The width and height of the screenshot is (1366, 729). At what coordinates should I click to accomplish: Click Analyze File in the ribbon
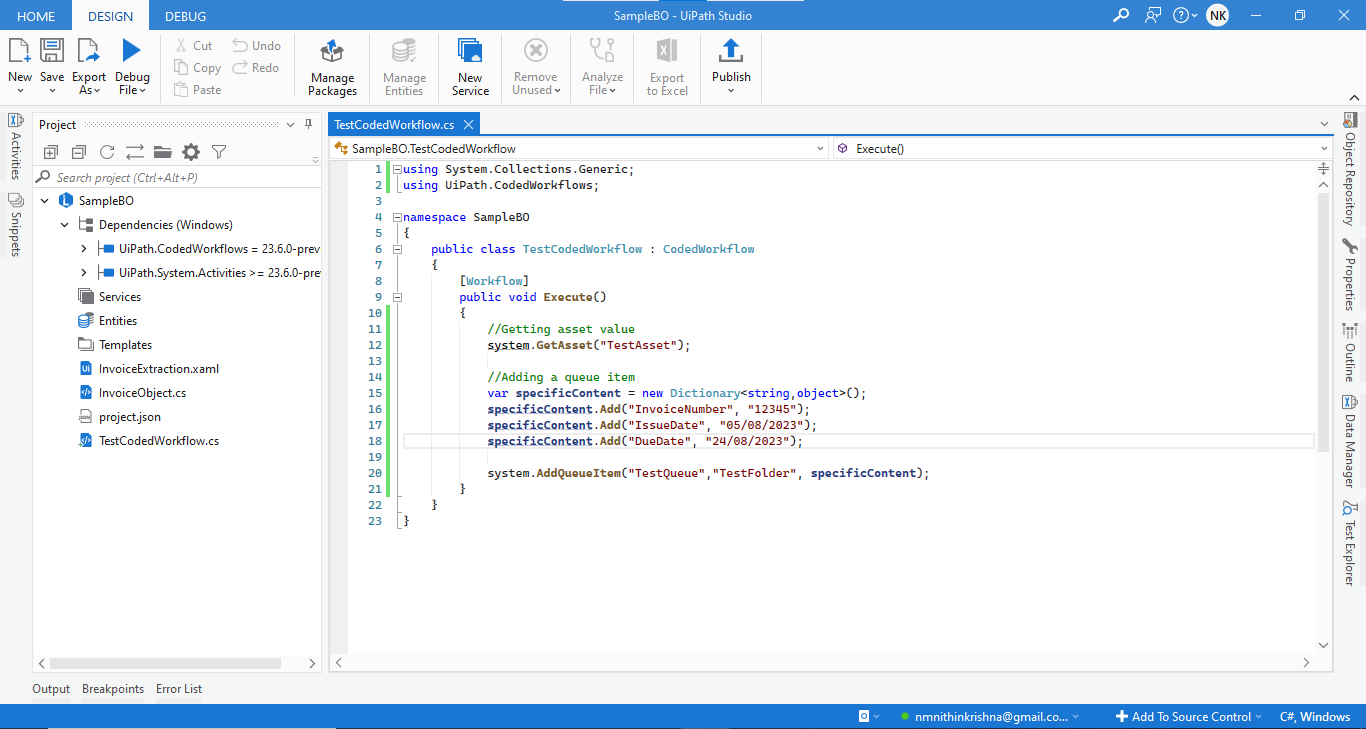click(x=602, y=66)
